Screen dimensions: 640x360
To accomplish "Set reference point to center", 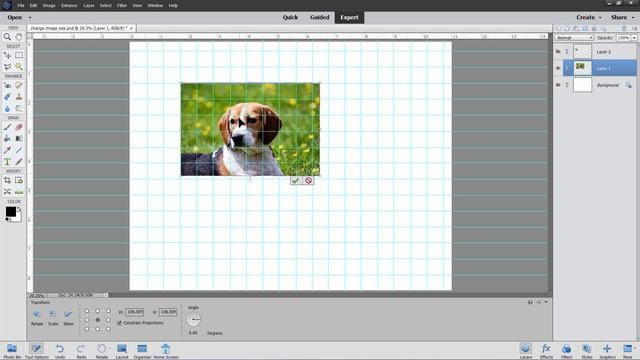I will 98,320.
